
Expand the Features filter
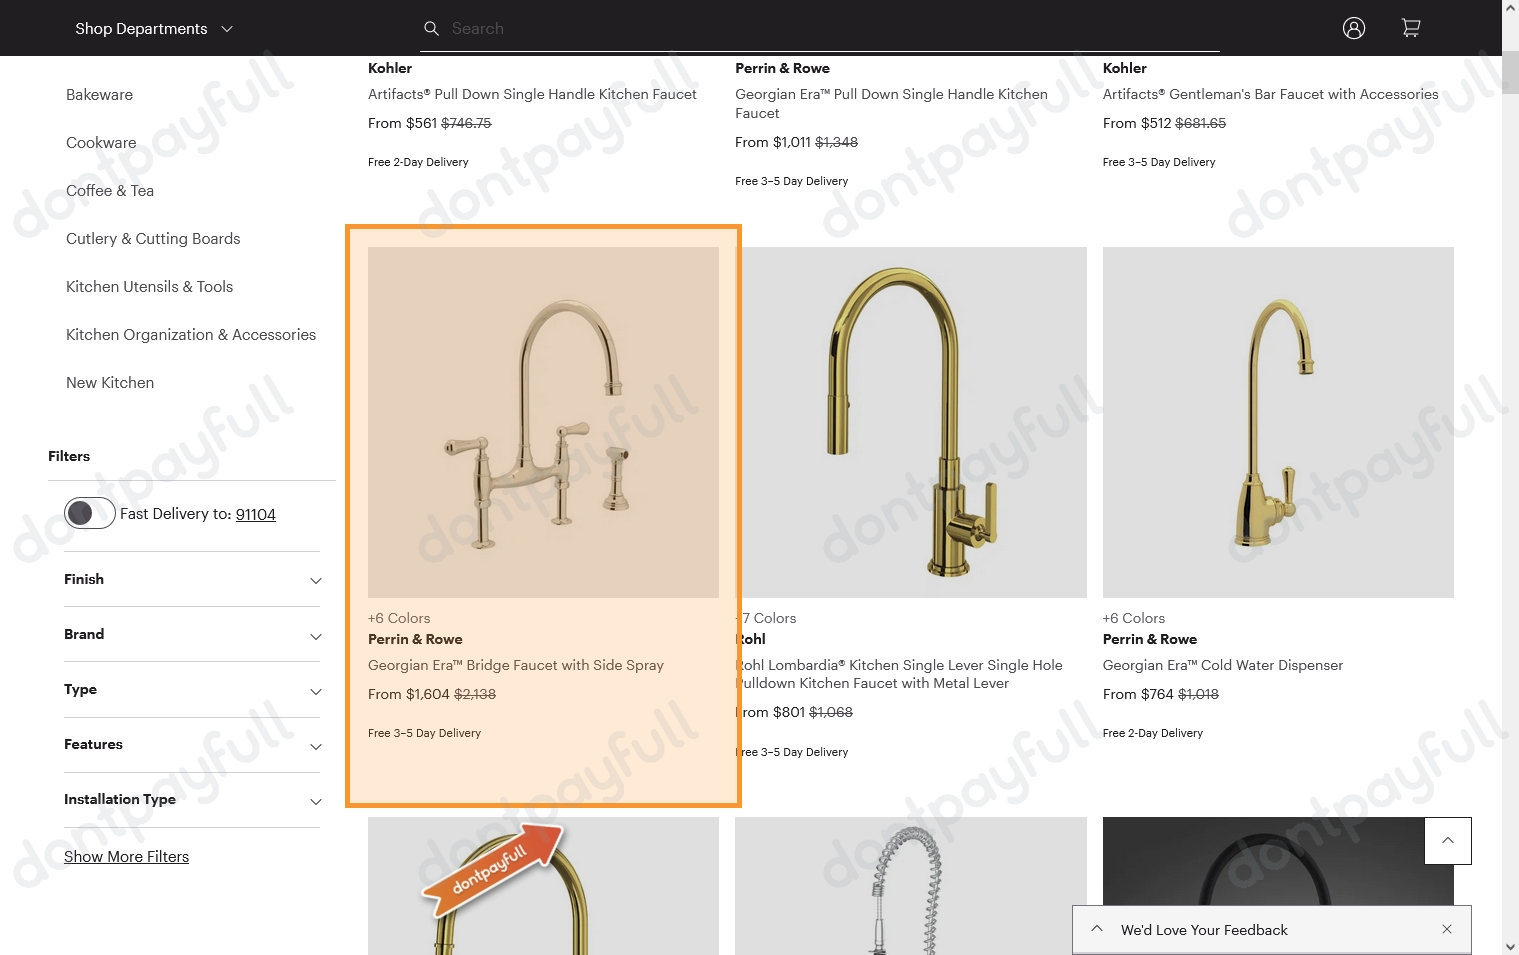(192, 744)
